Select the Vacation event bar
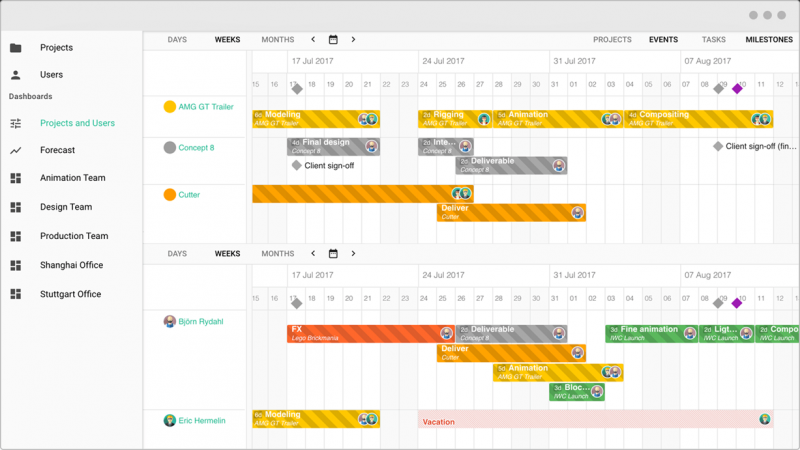 tap(595, 419)
